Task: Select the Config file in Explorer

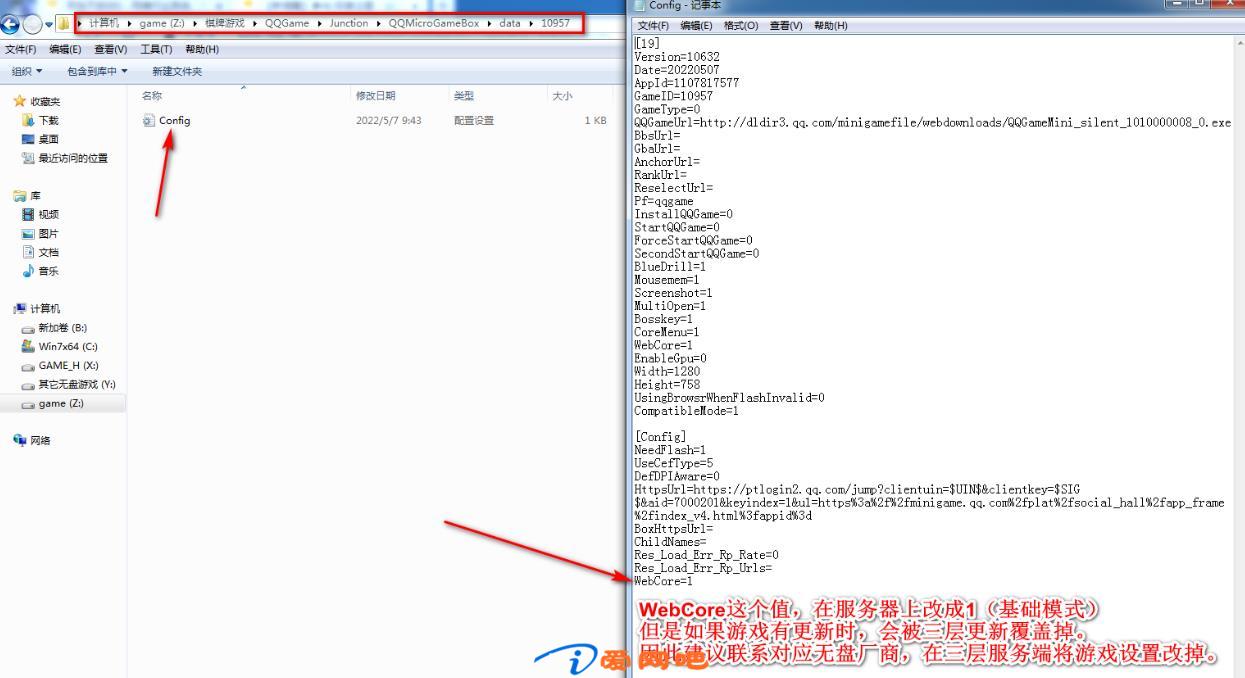Action: coord(166,120)
